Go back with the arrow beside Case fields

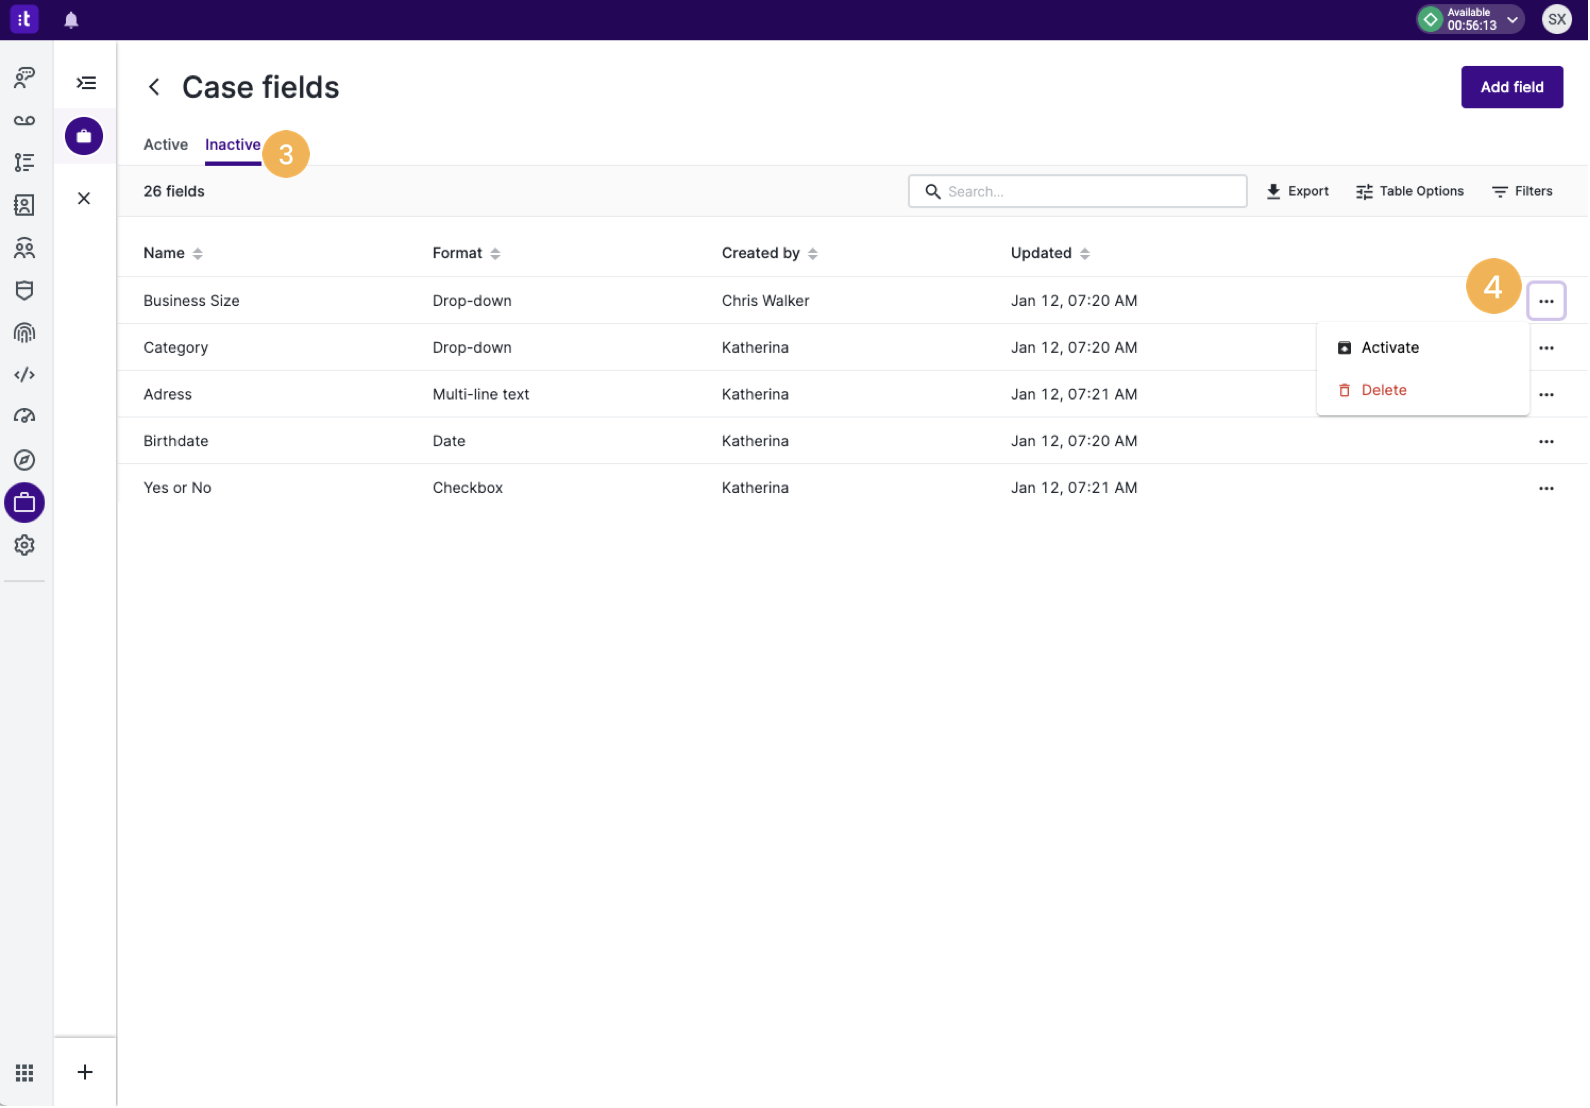pyautogui.click(x=154, y=87)
